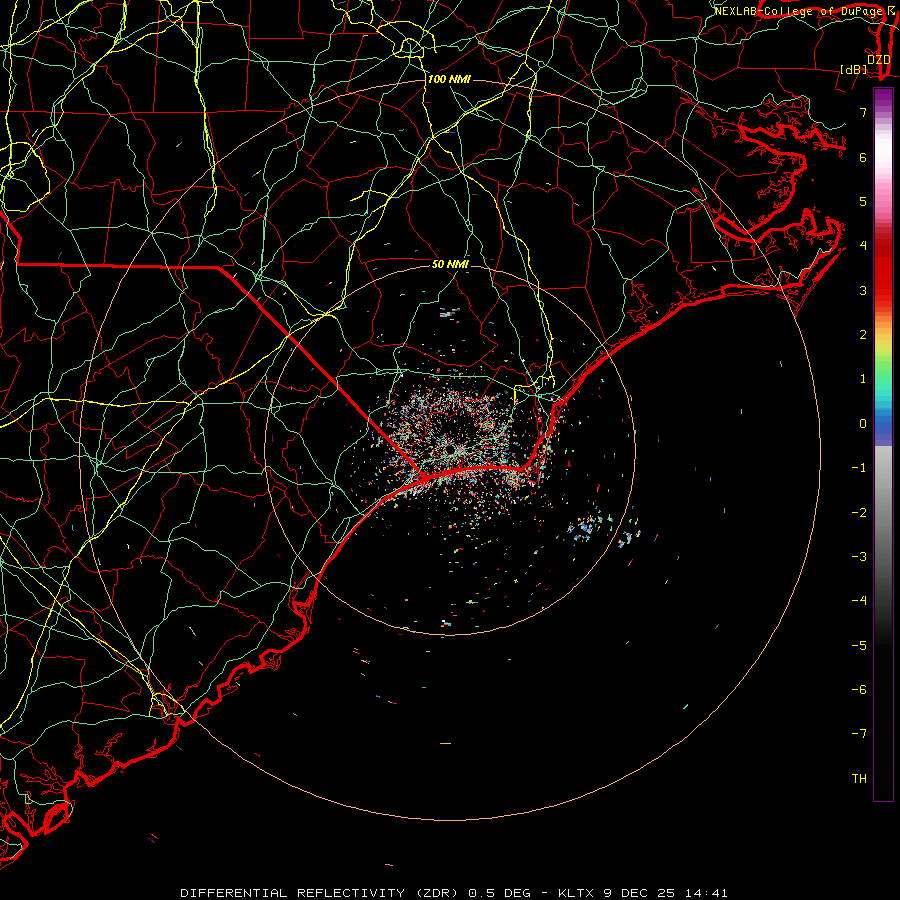
Task: Click the "9 DEC 25" date in caption
Action: [639, 893]
